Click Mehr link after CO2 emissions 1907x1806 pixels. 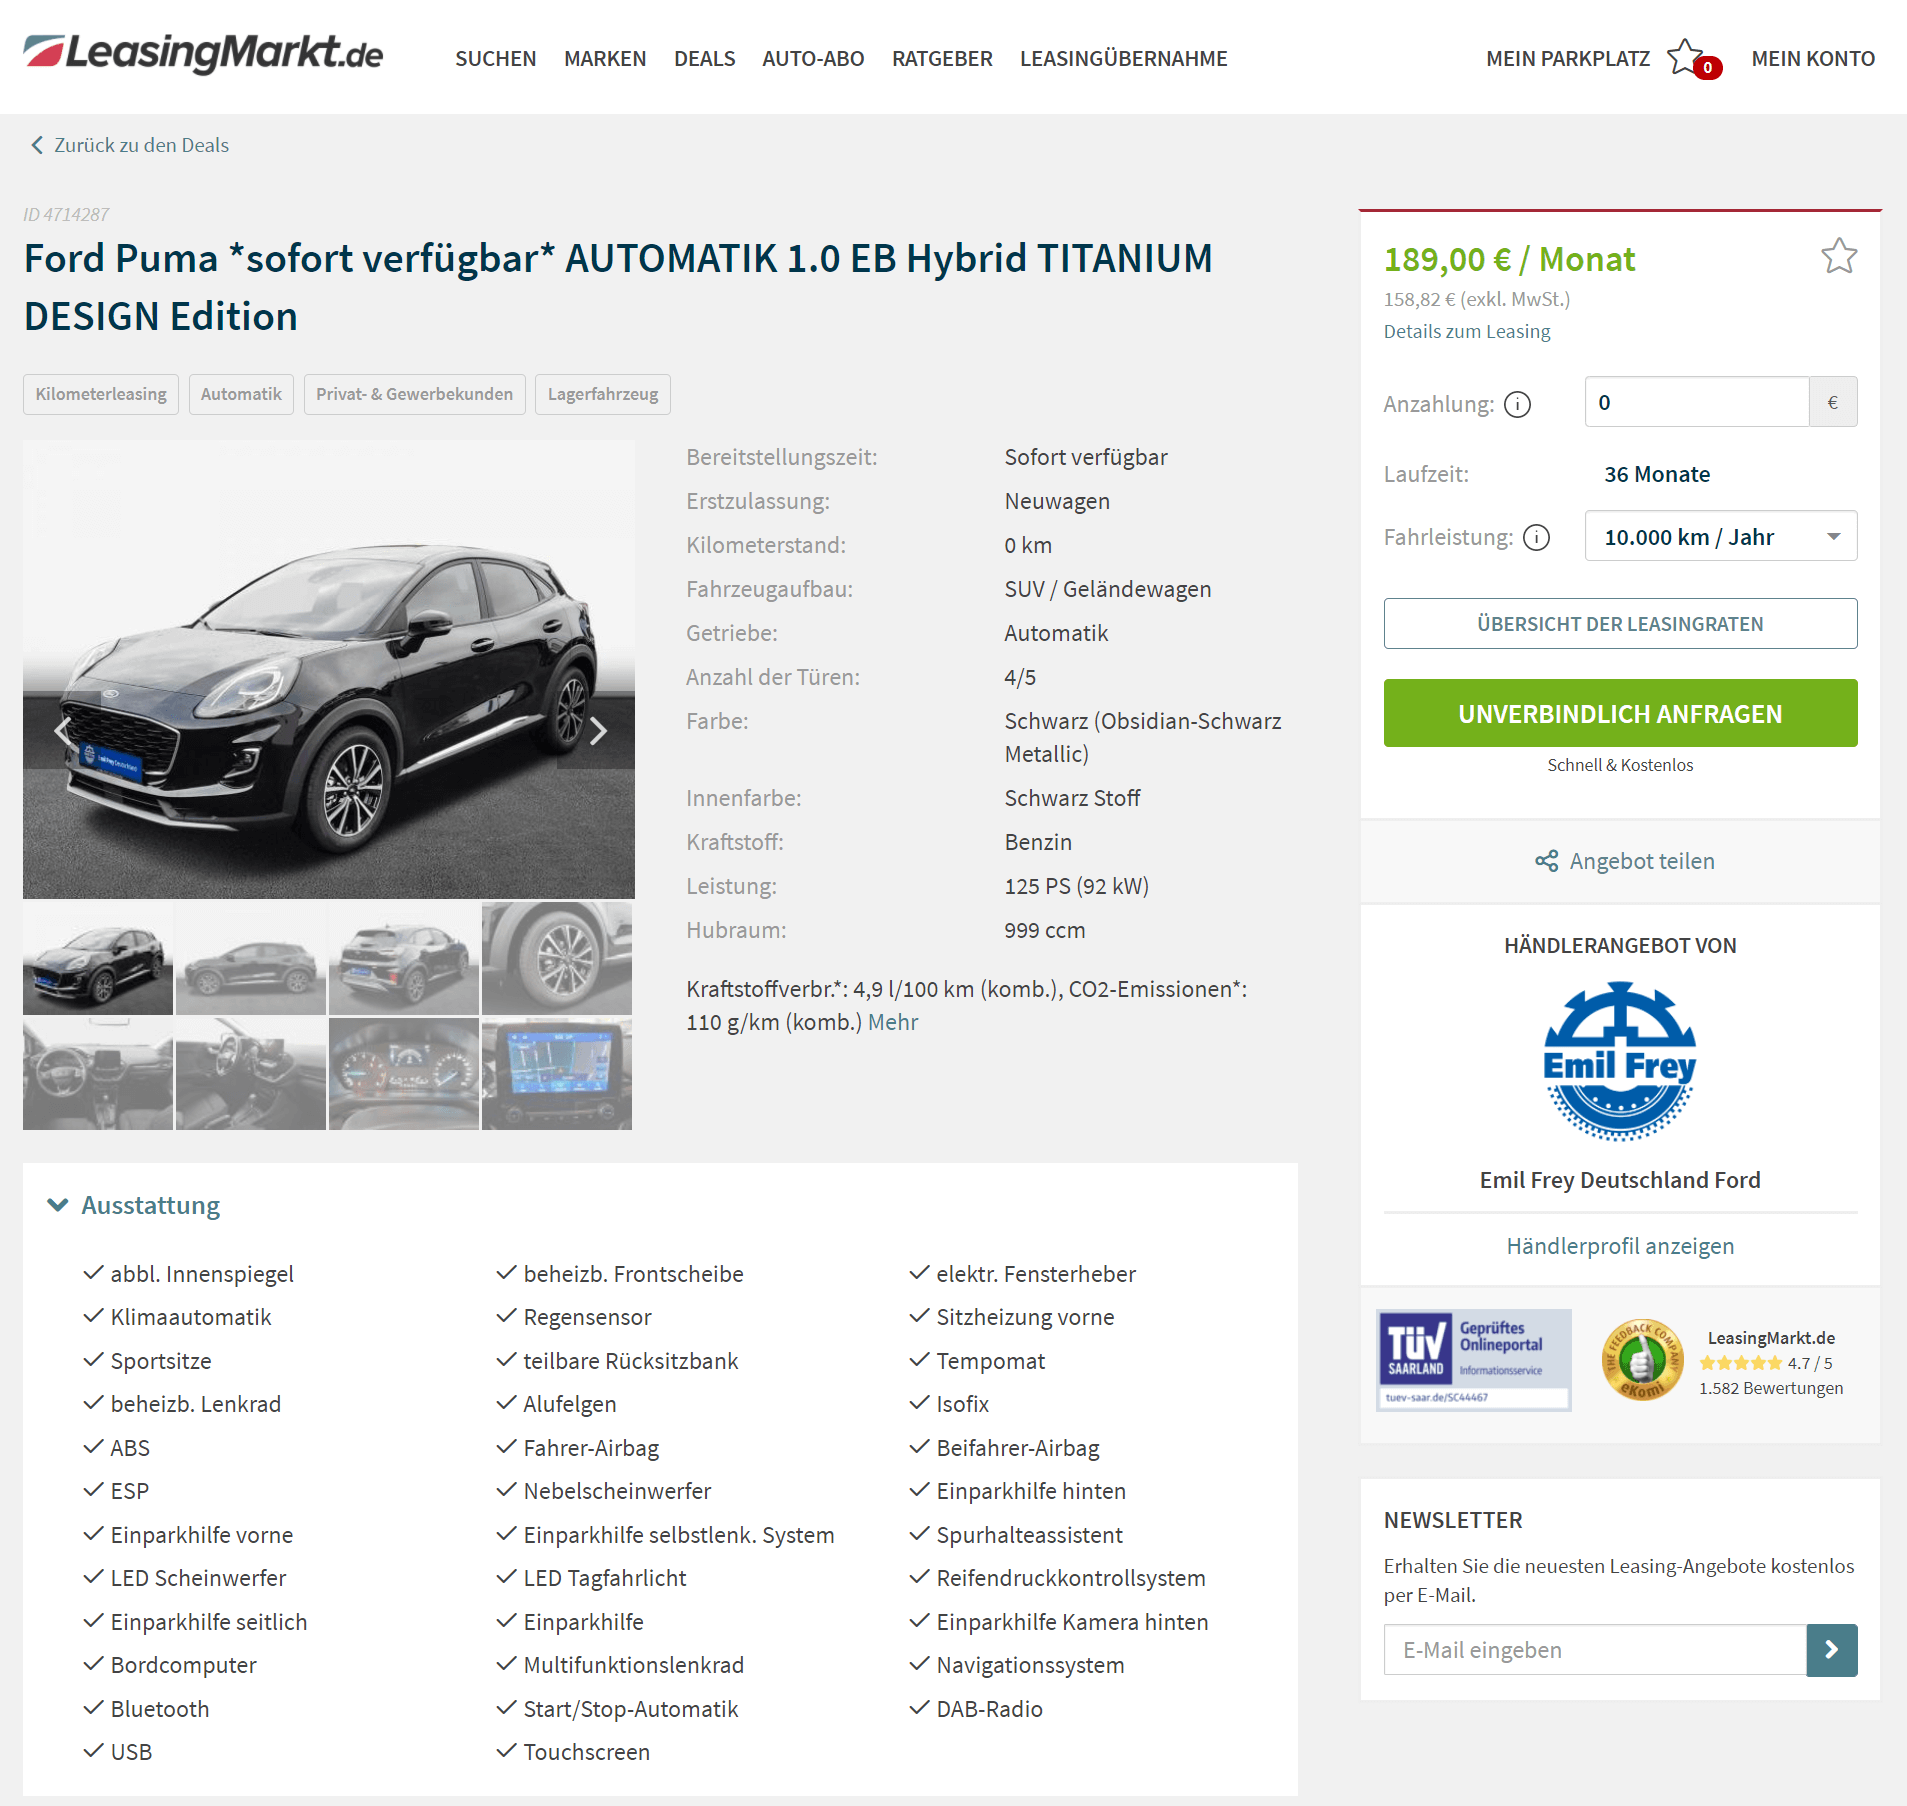[892, 1022]
